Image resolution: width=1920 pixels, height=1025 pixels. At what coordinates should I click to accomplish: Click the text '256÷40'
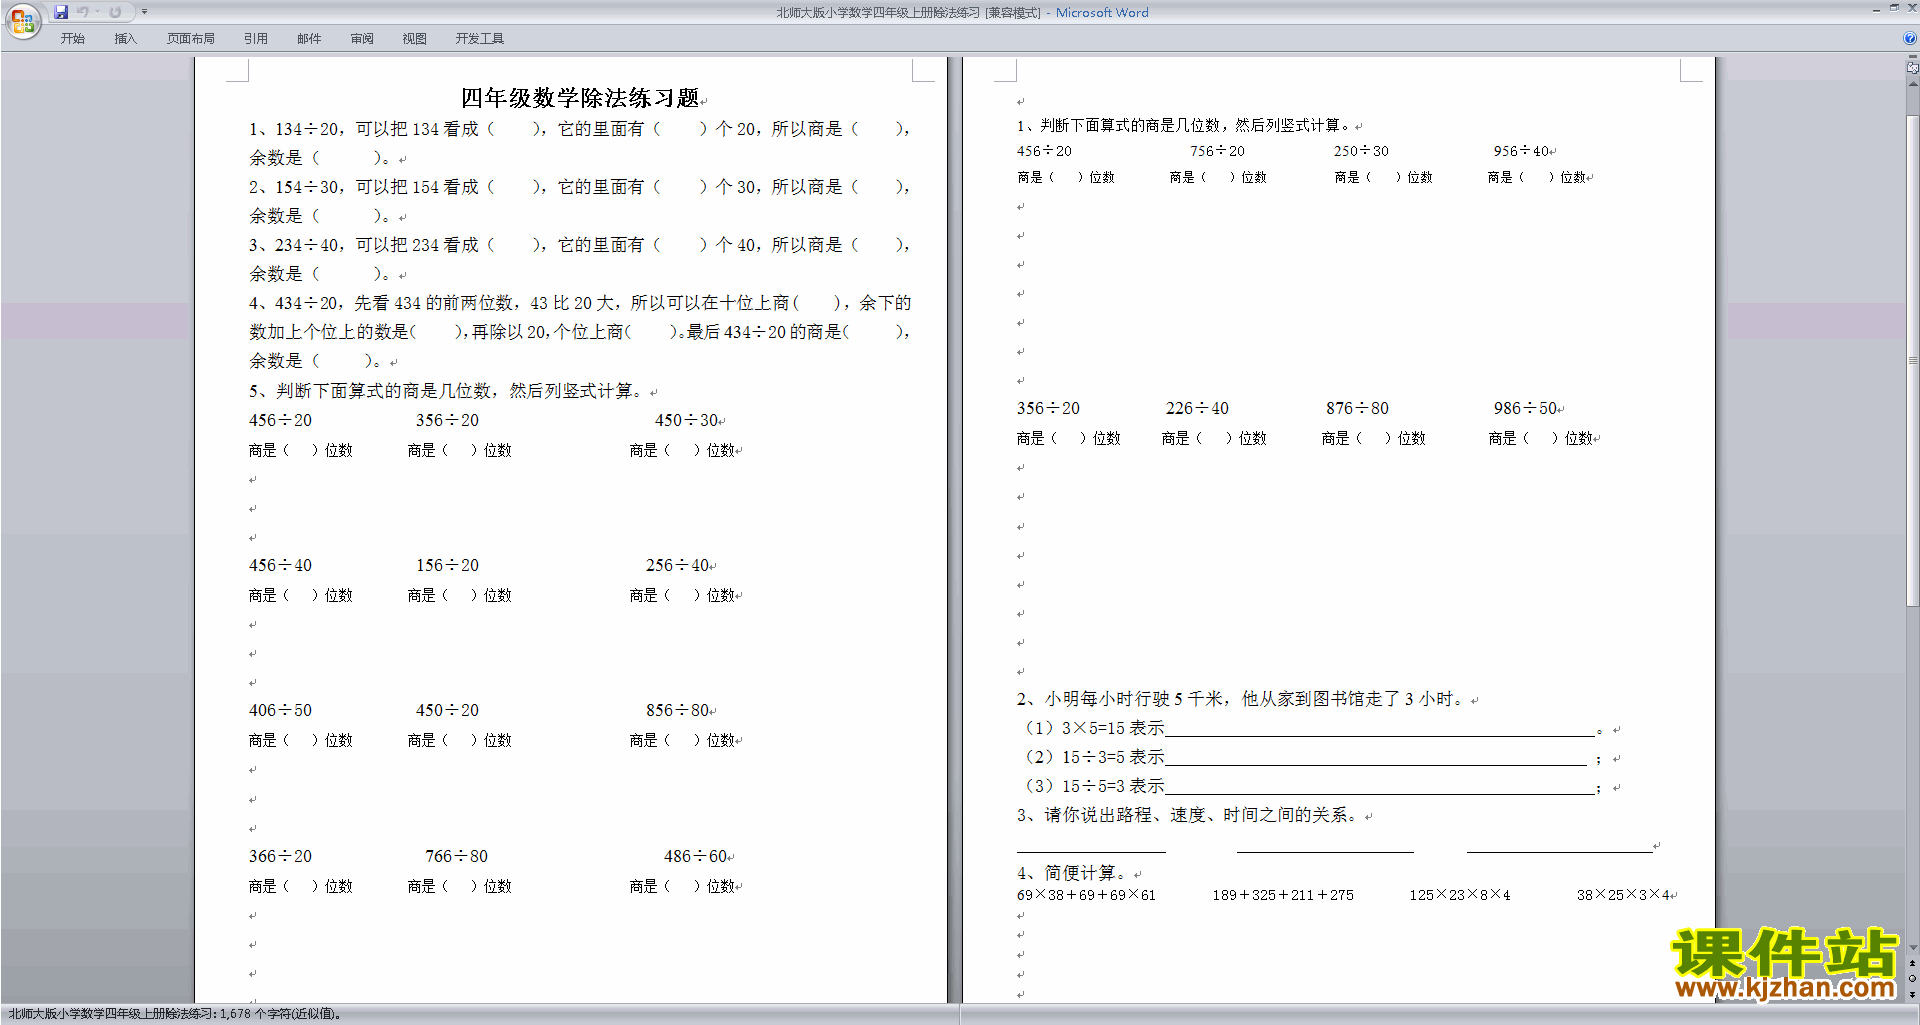pyautogui.click(x=677, y=565)
